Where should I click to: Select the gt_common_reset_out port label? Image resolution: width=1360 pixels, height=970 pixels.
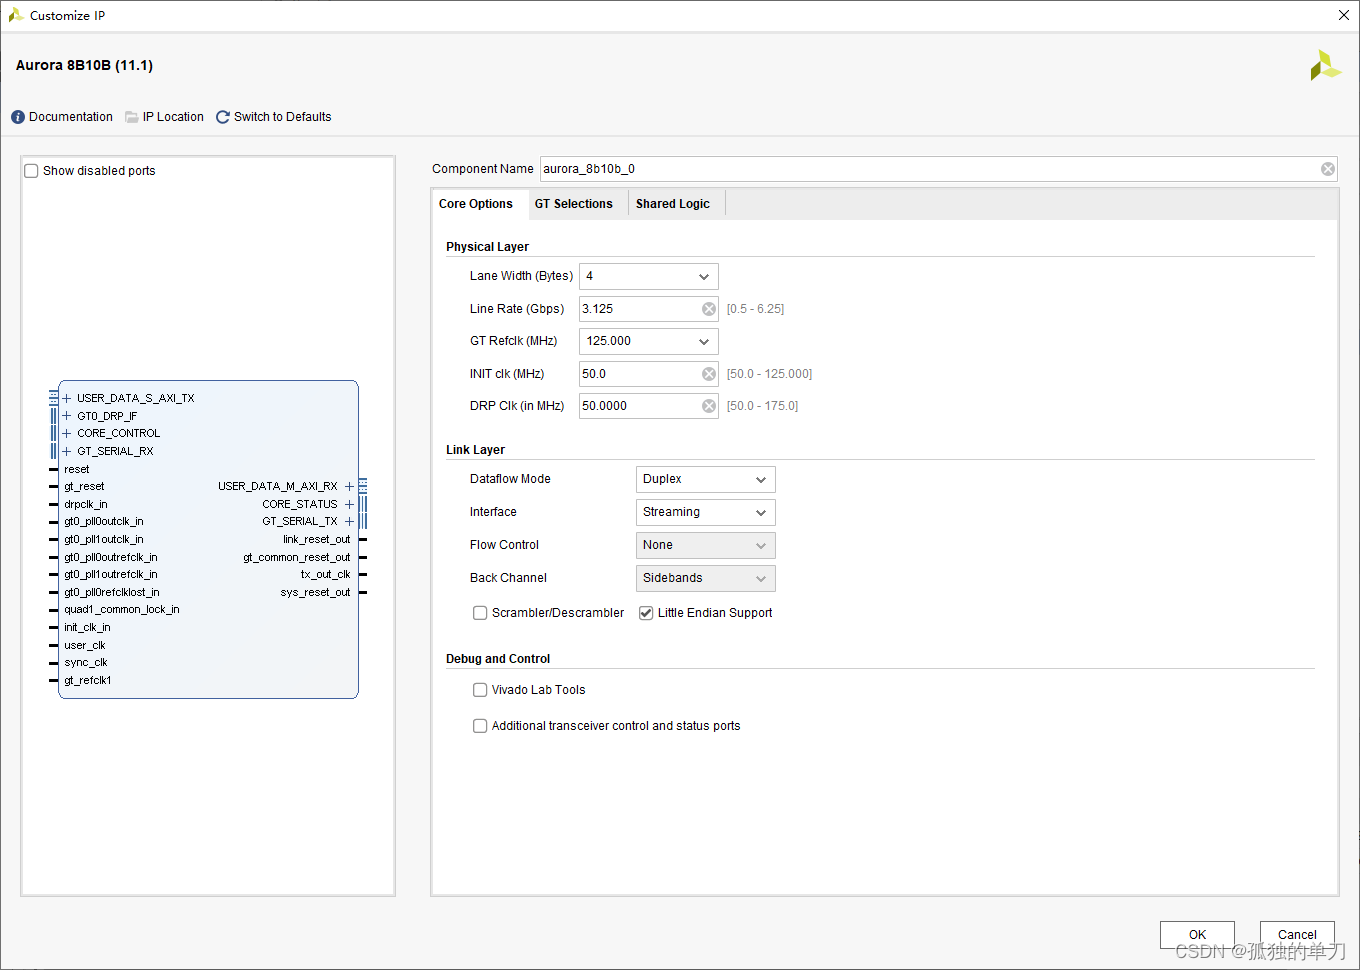click(x=297, y=557)
